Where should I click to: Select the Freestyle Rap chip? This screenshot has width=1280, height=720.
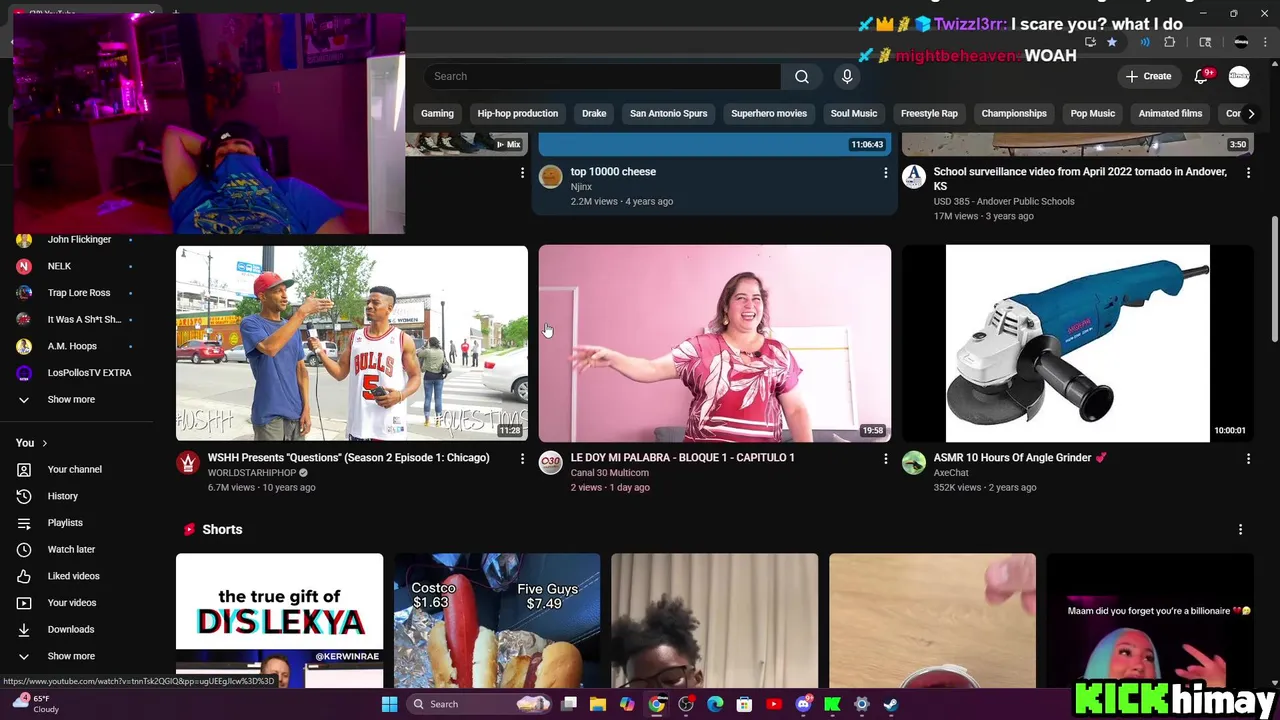(x=929, y=114)
